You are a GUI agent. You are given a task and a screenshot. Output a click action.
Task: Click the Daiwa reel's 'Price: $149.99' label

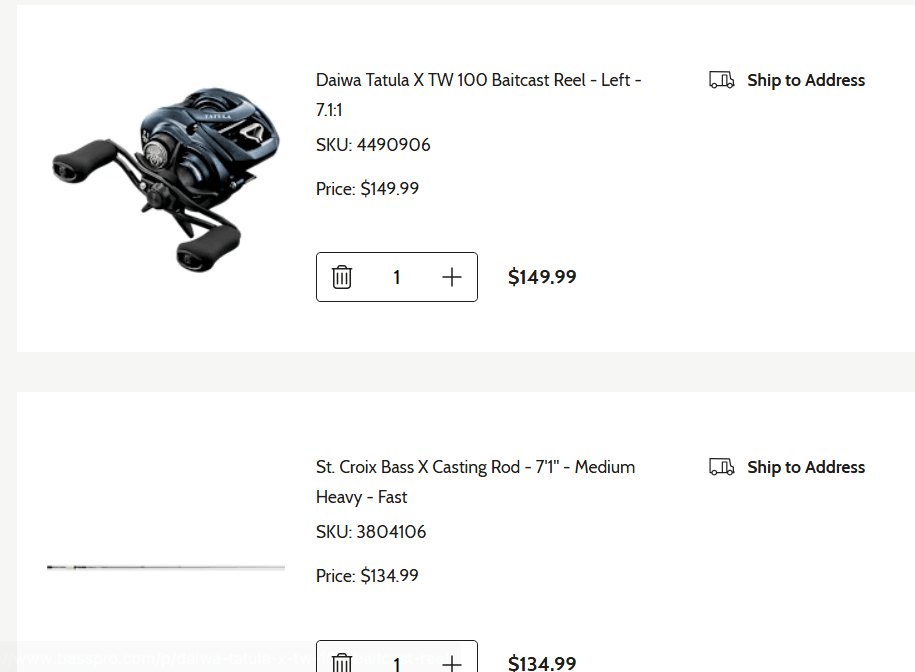click(x=367, y=189)
